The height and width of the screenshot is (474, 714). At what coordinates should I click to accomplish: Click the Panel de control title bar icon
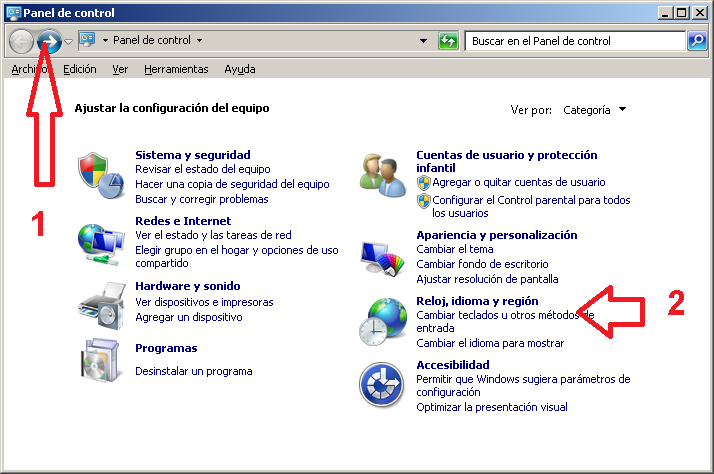(x=14, y=13)
